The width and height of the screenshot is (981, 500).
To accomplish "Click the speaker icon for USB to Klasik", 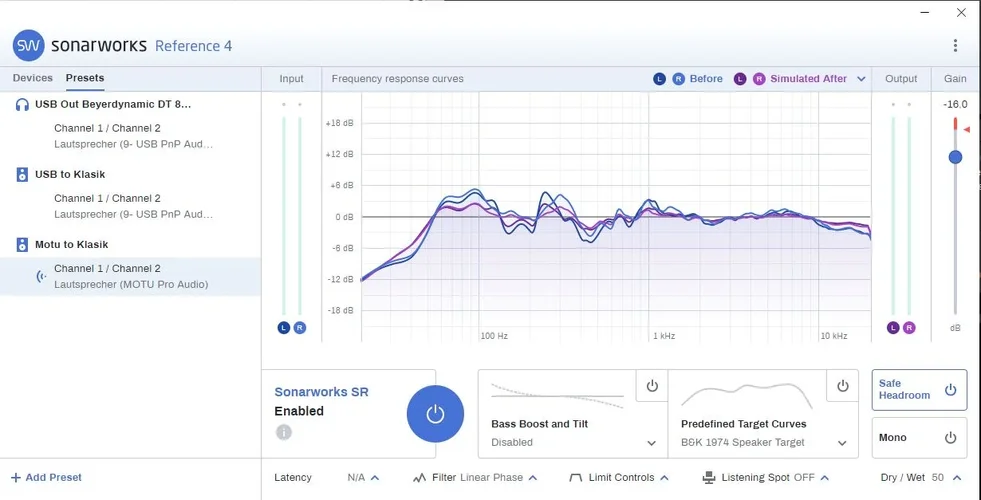I will coord(22,174).
